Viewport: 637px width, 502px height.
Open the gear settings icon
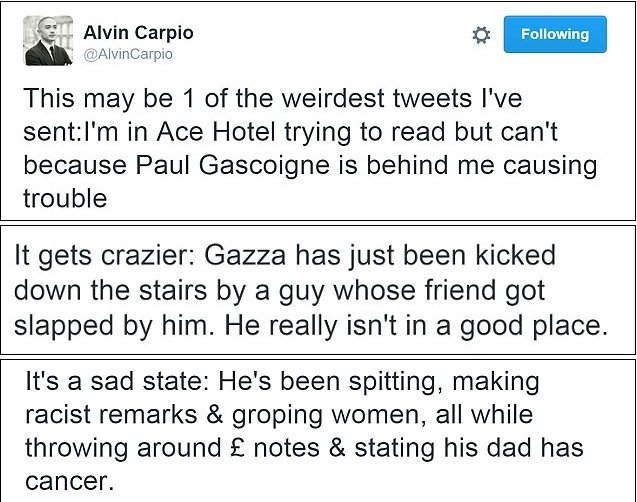click(481, 35)
